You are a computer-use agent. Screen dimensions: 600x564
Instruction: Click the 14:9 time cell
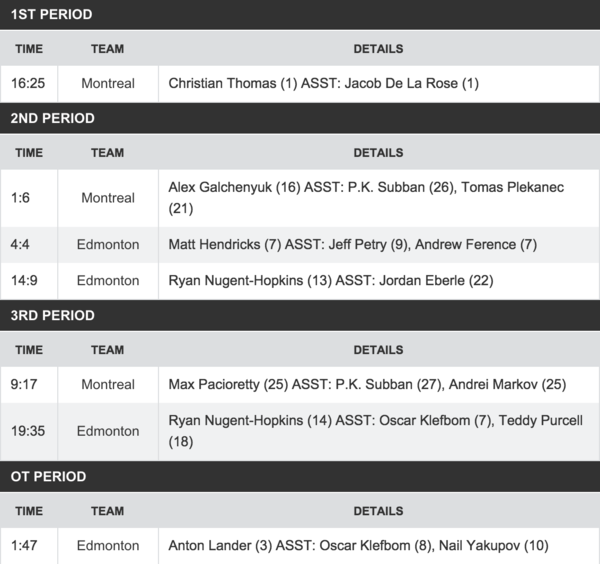[x=29, y=280]
